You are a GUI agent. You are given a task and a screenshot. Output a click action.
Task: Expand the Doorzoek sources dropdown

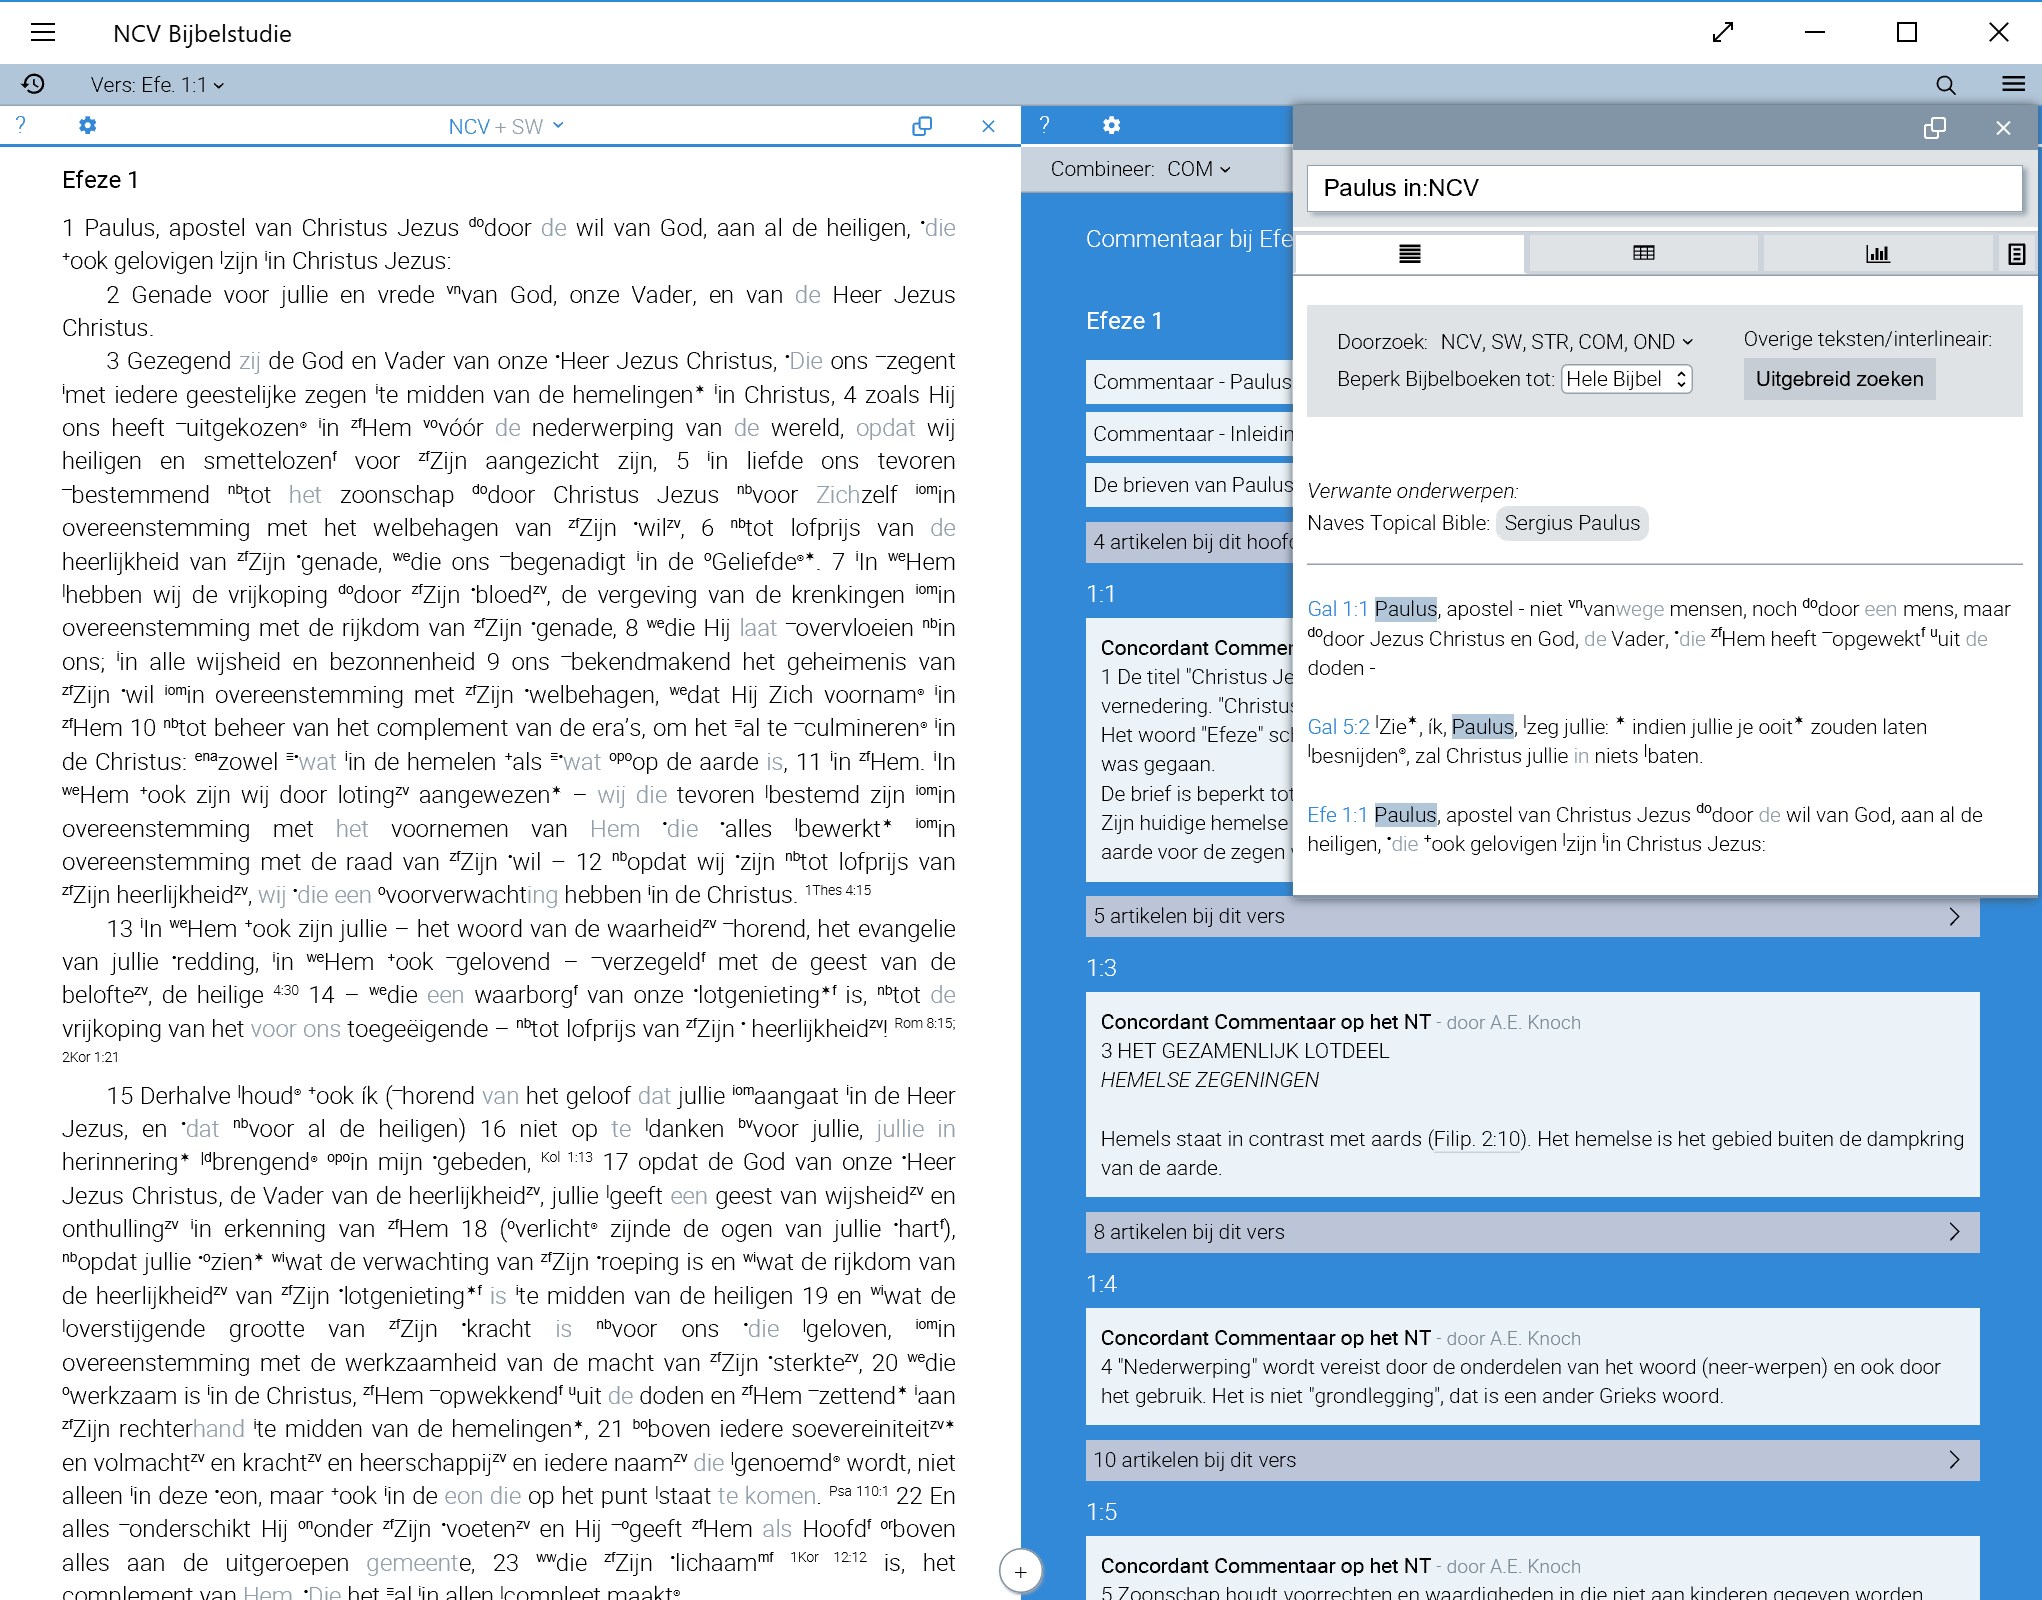pyautogui.click(x=1566, y=342)
